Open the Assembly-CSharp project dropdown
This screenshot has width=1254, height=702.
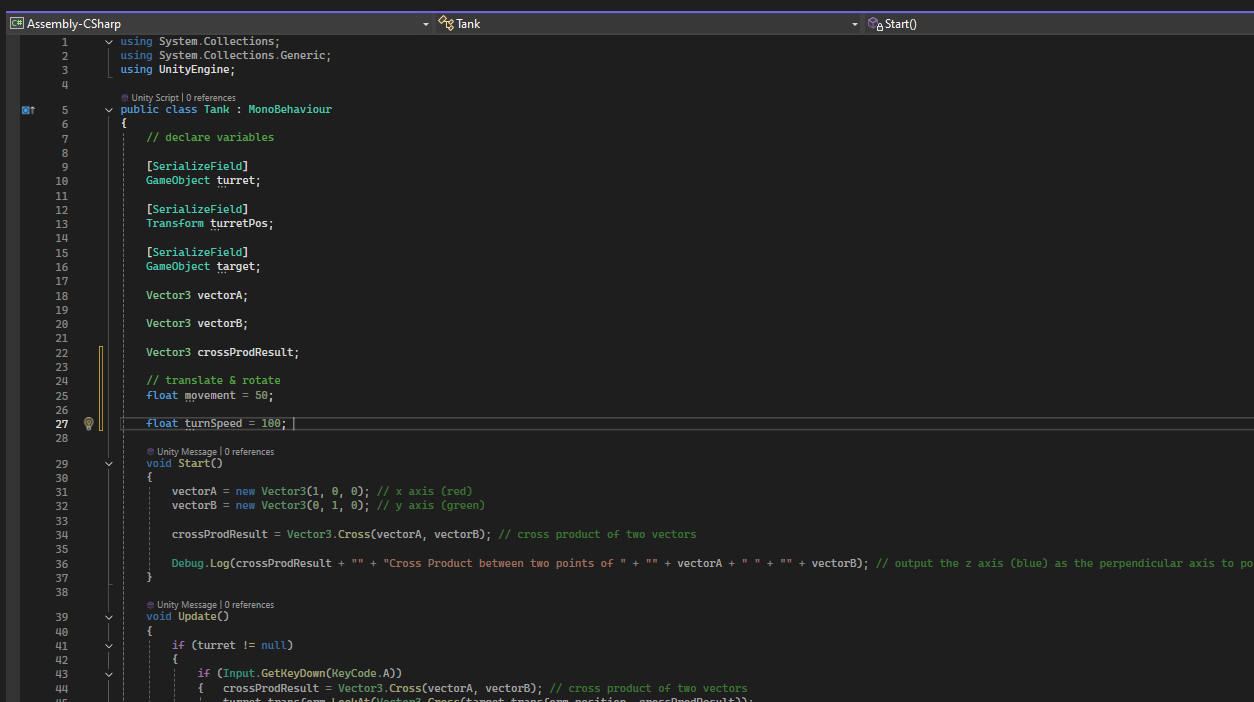click(x=220, y=23)
